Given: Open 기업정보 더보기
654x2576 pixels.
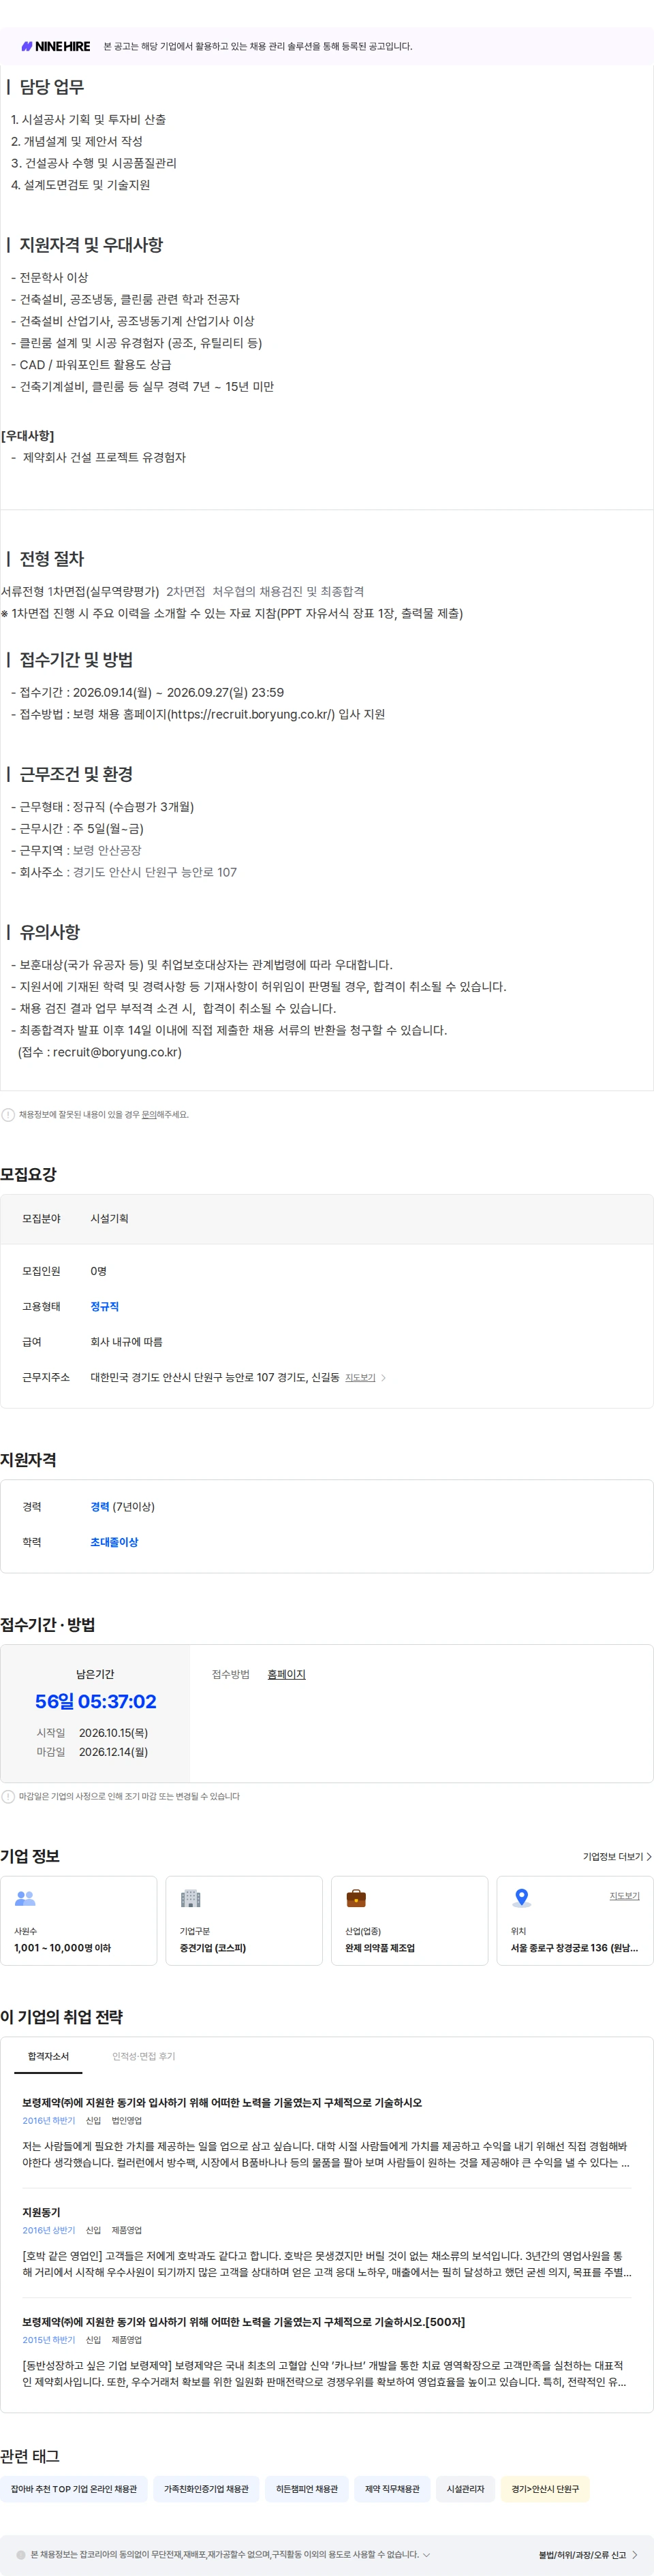Looking at the screenshot, I should pos(617,1856).
